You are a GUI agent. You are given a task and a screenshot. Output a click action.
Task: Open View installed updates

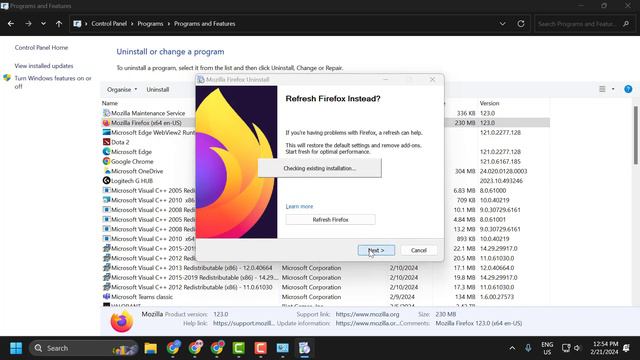point(44,66)
